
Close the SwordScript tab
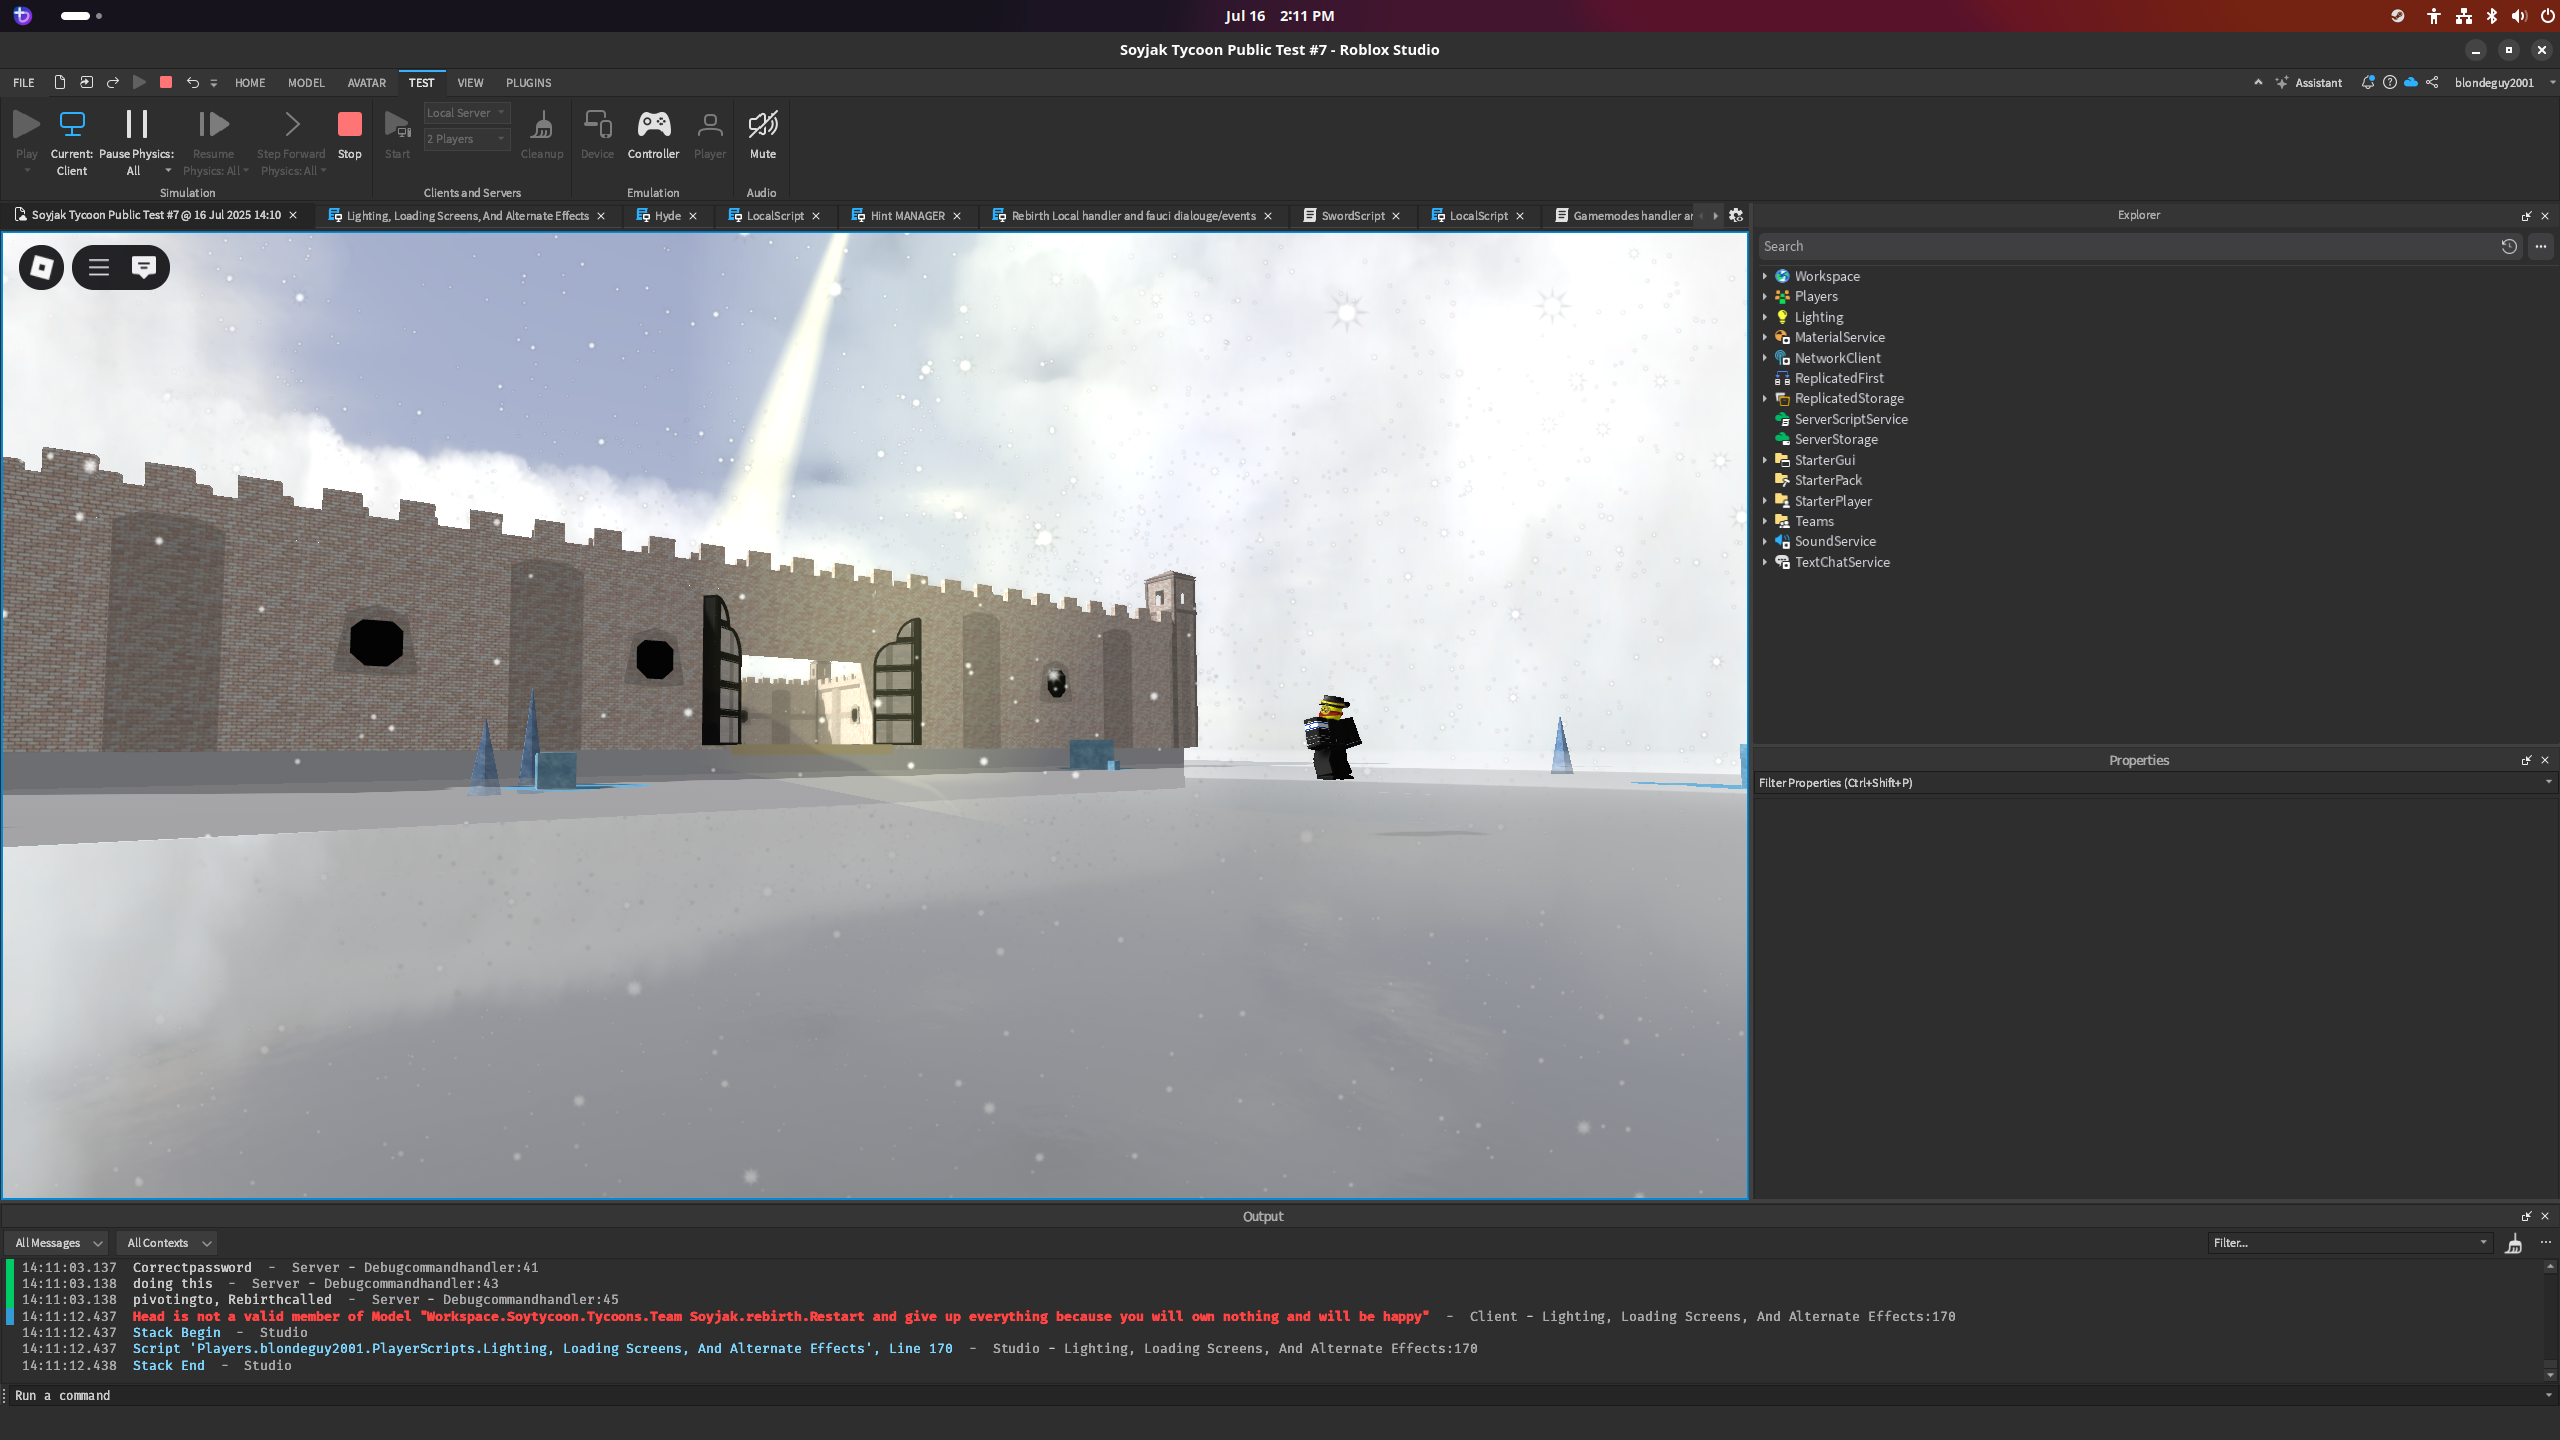point(1396,216)
